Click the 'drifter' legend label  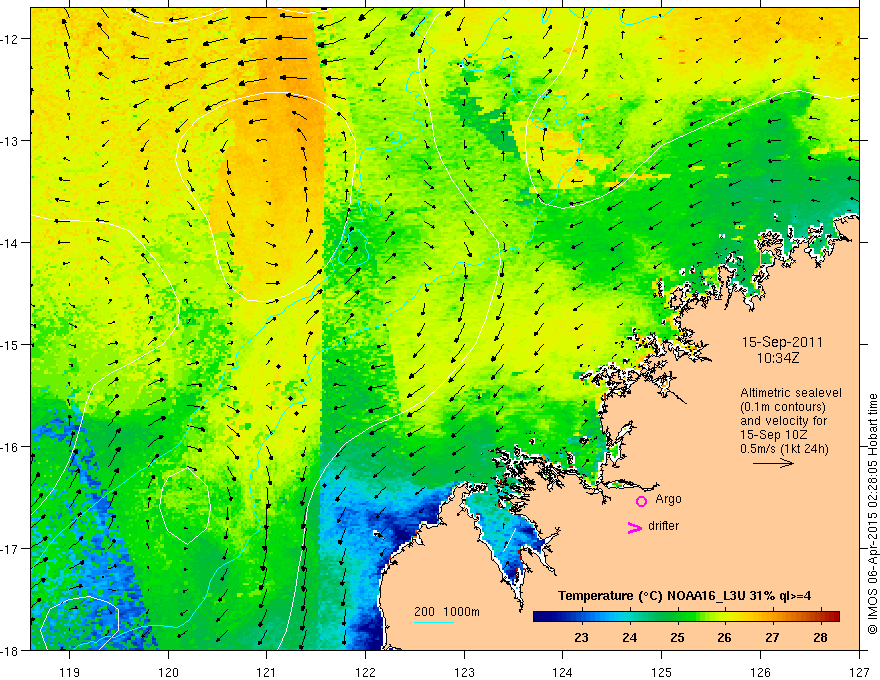[x=663, y=526]
